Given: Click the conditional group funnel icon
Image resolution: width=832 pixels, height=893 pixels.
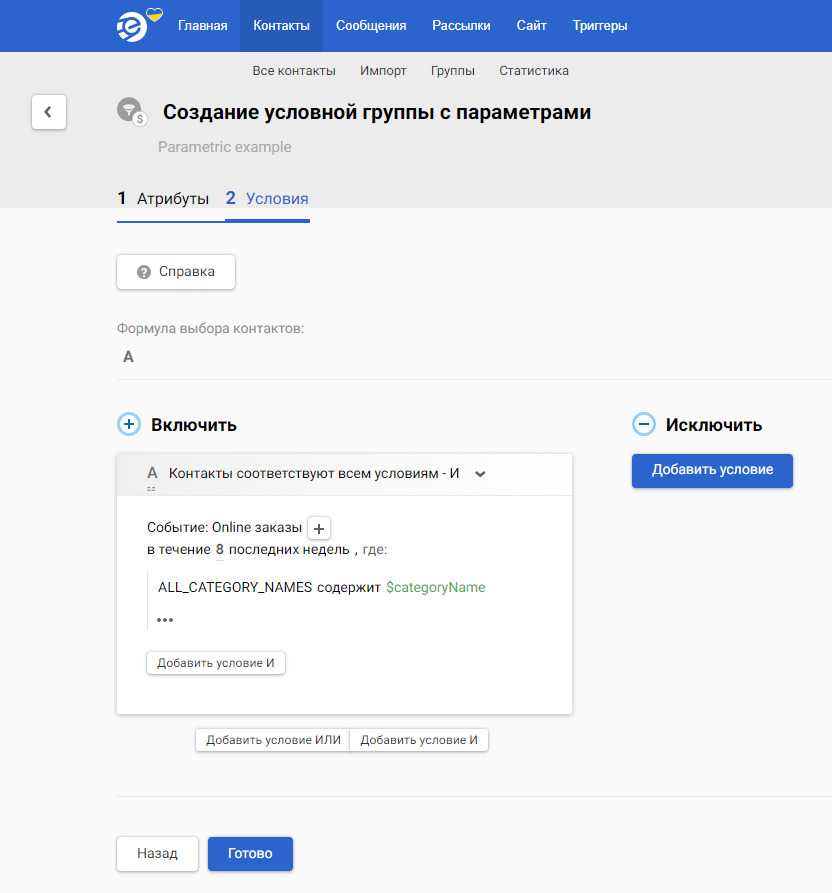Looking at the screenshot, I should [130, 111].
